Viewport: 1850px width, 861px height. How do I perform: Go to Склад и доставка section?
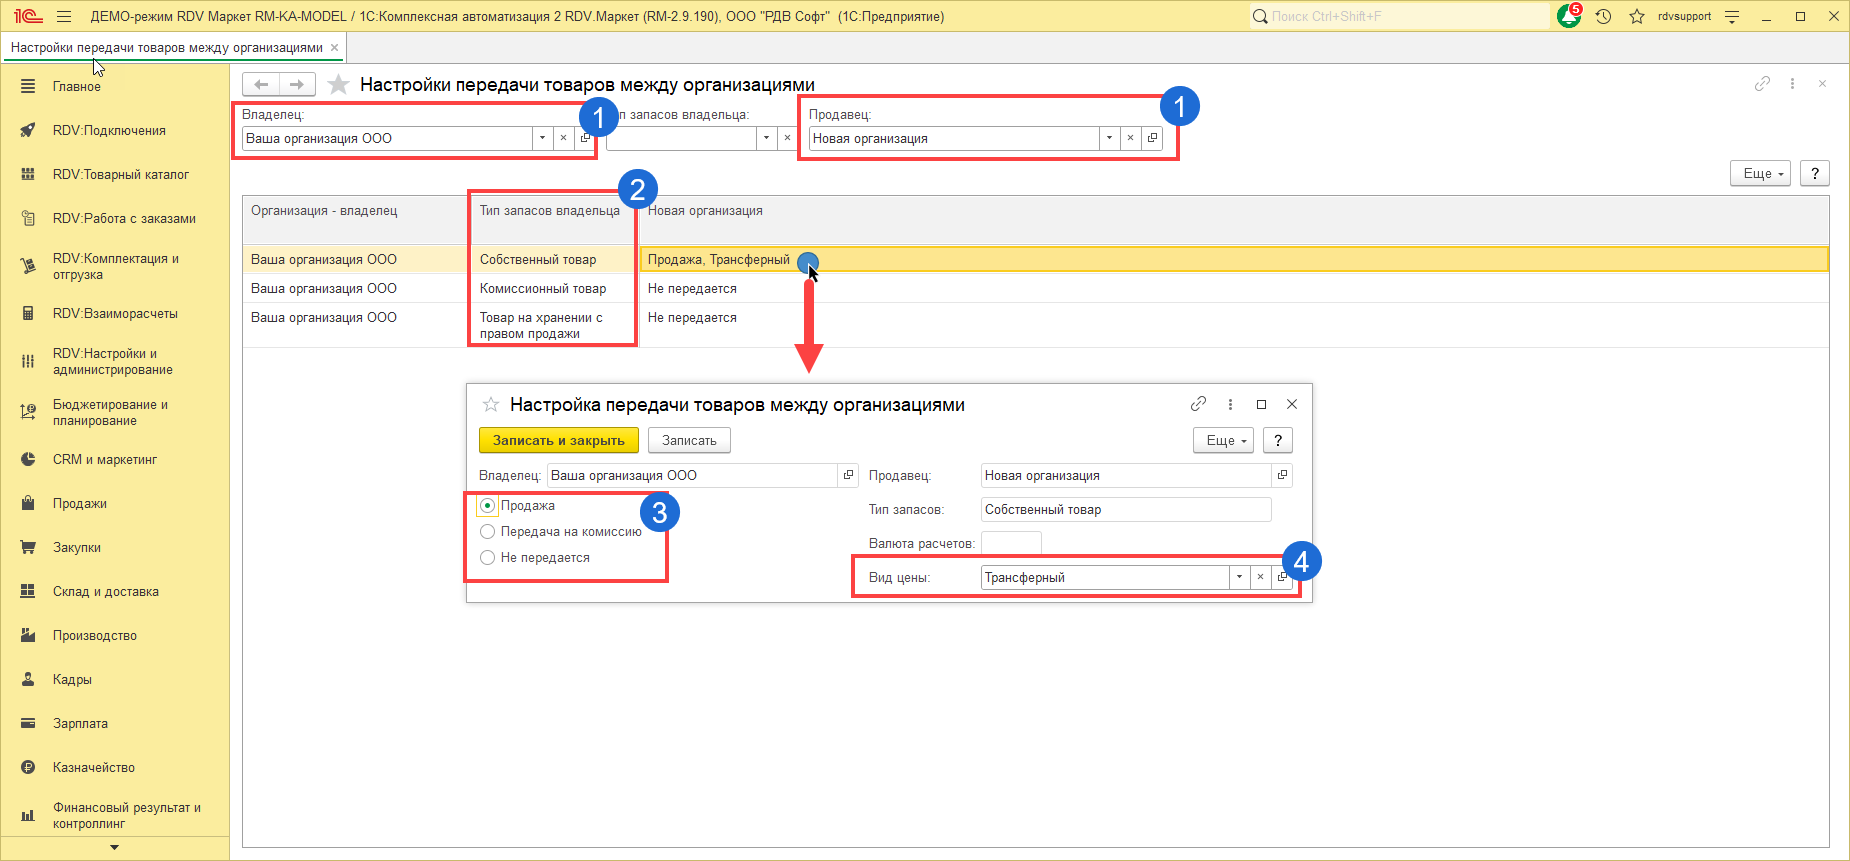[105, 592]
